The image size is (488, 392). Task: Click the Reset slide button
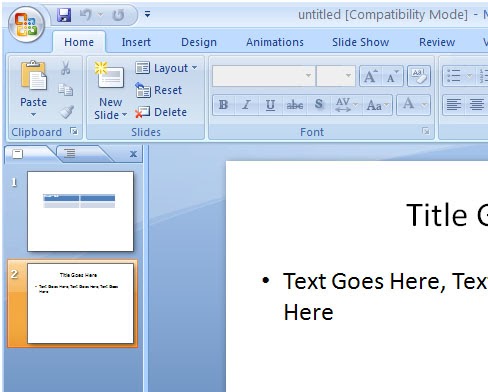(159, 90)
